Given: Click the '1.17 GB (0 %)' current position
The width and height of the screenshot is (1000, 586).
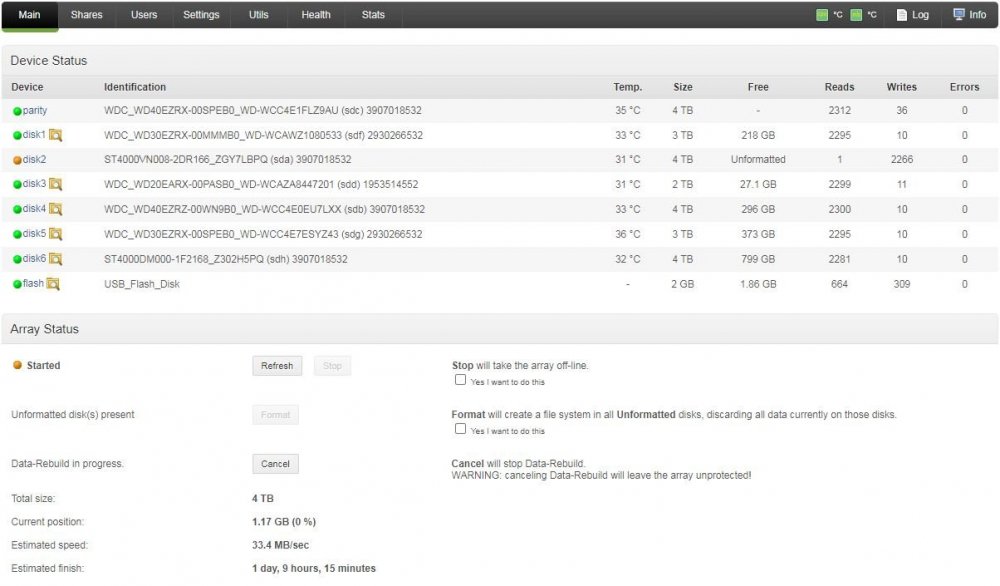Looking at the screenshot, I should point(284,522).
